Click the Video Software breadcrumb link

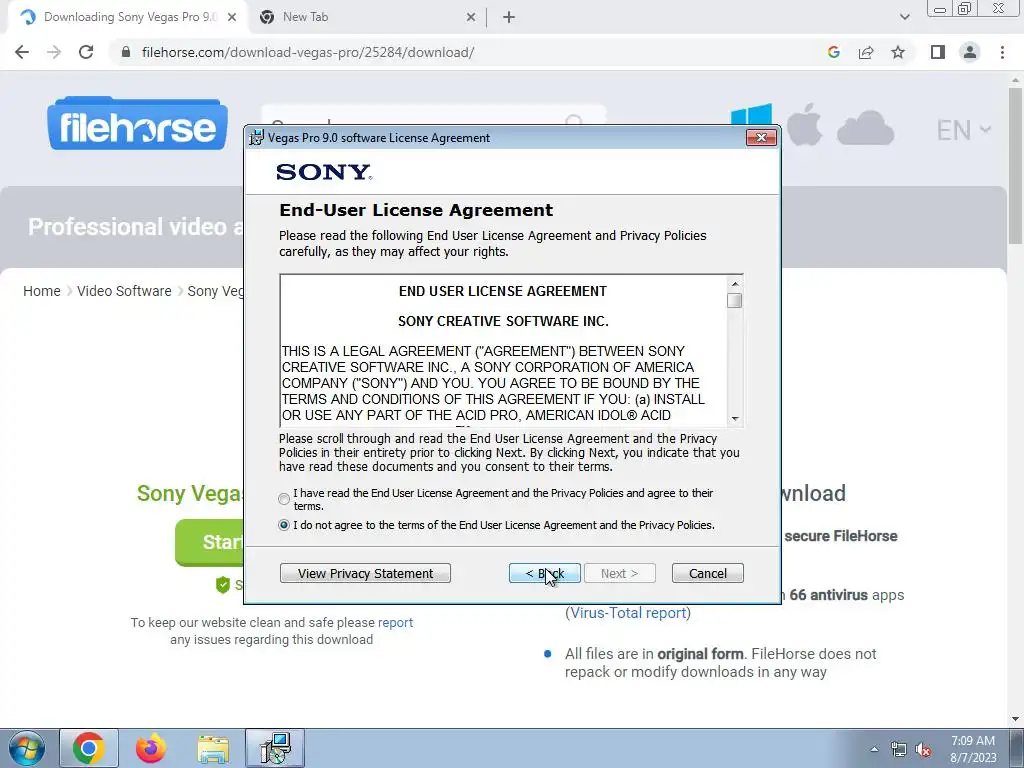tap(124, 291)
